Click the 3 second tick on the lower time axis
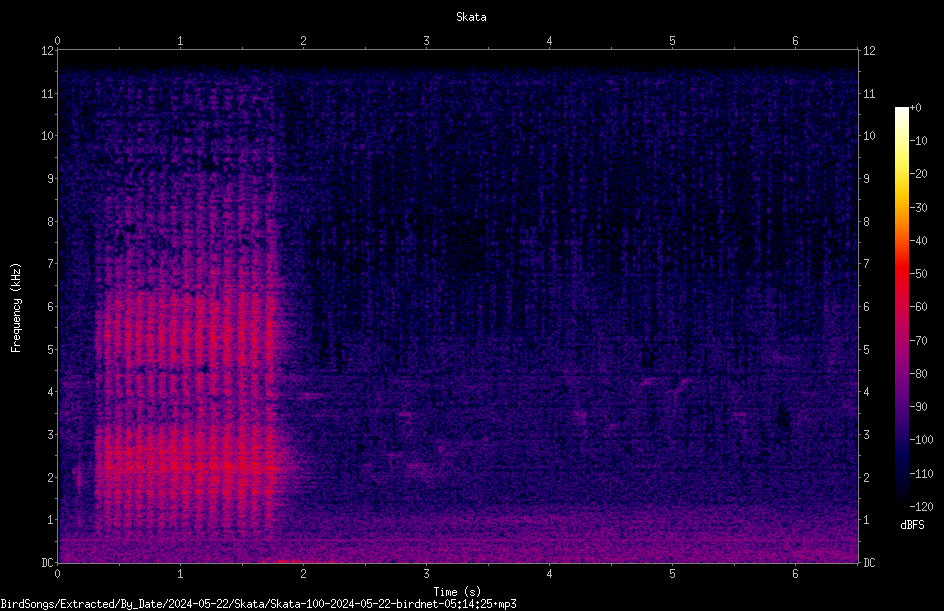 pos(426,574)
